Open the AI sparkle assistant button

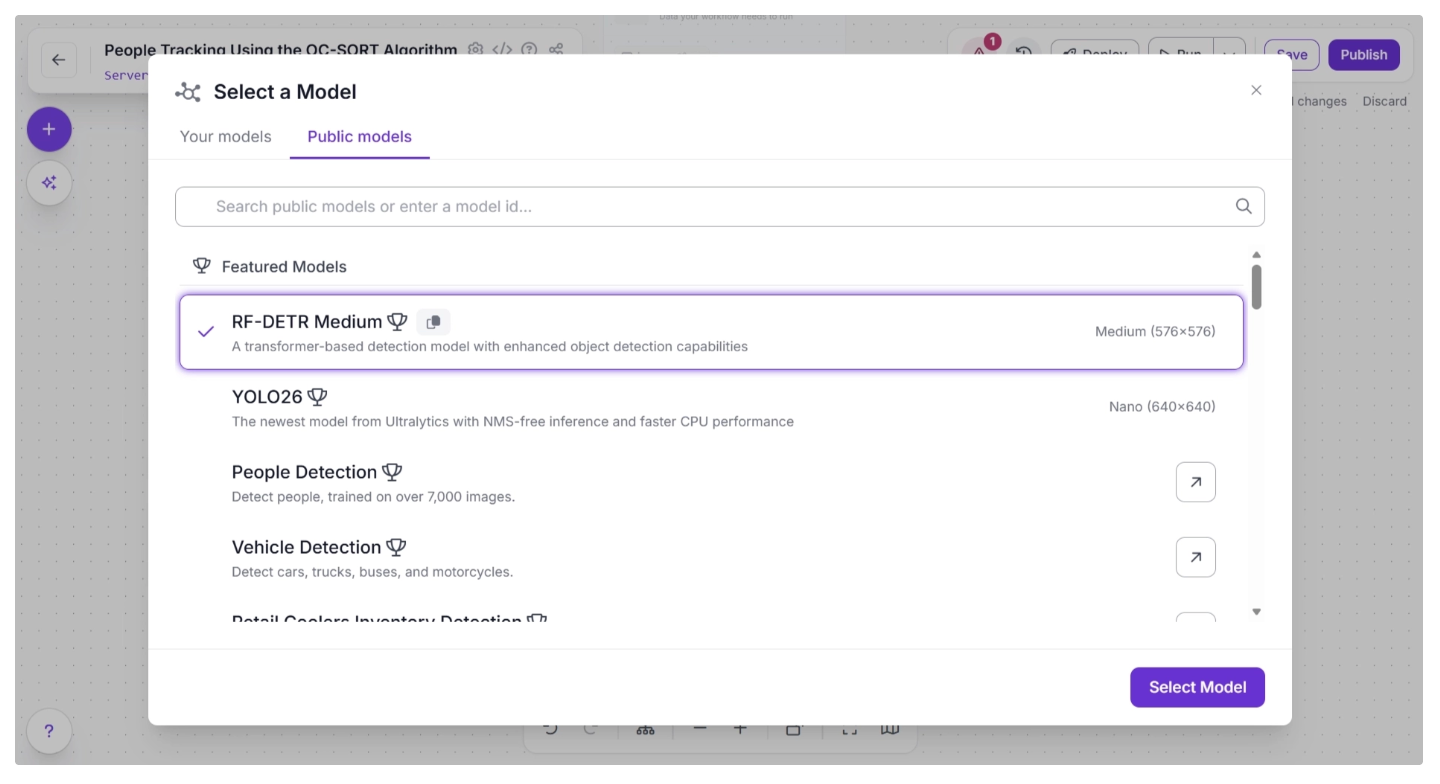click(x=49, y=183)
